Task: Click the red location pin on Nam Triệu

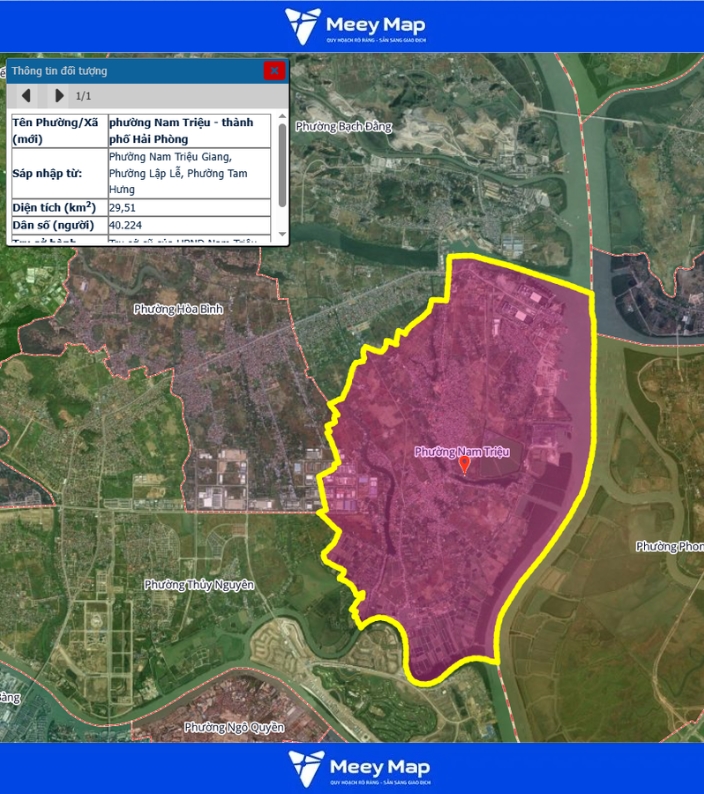Action: (464, 465)
